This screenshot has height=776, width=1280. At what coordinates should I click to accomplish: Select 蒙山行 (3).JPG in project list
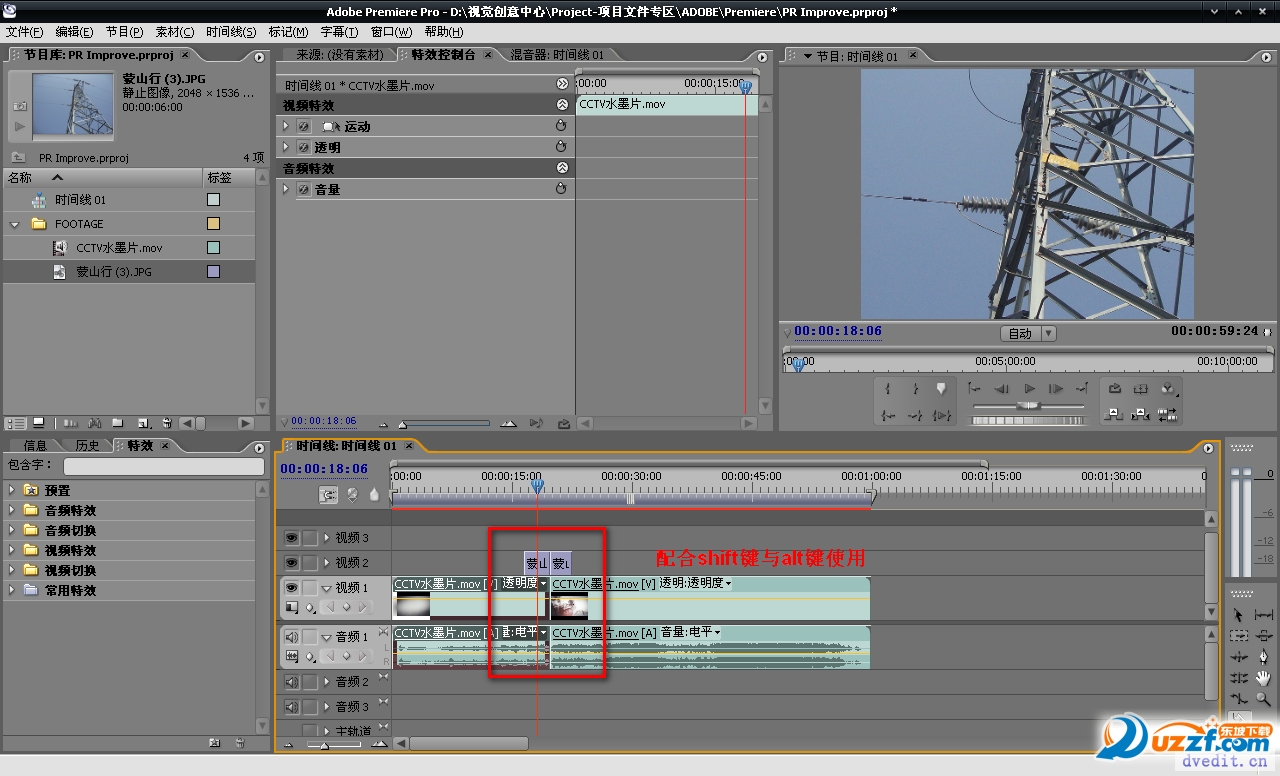click(x=113, y=272)
